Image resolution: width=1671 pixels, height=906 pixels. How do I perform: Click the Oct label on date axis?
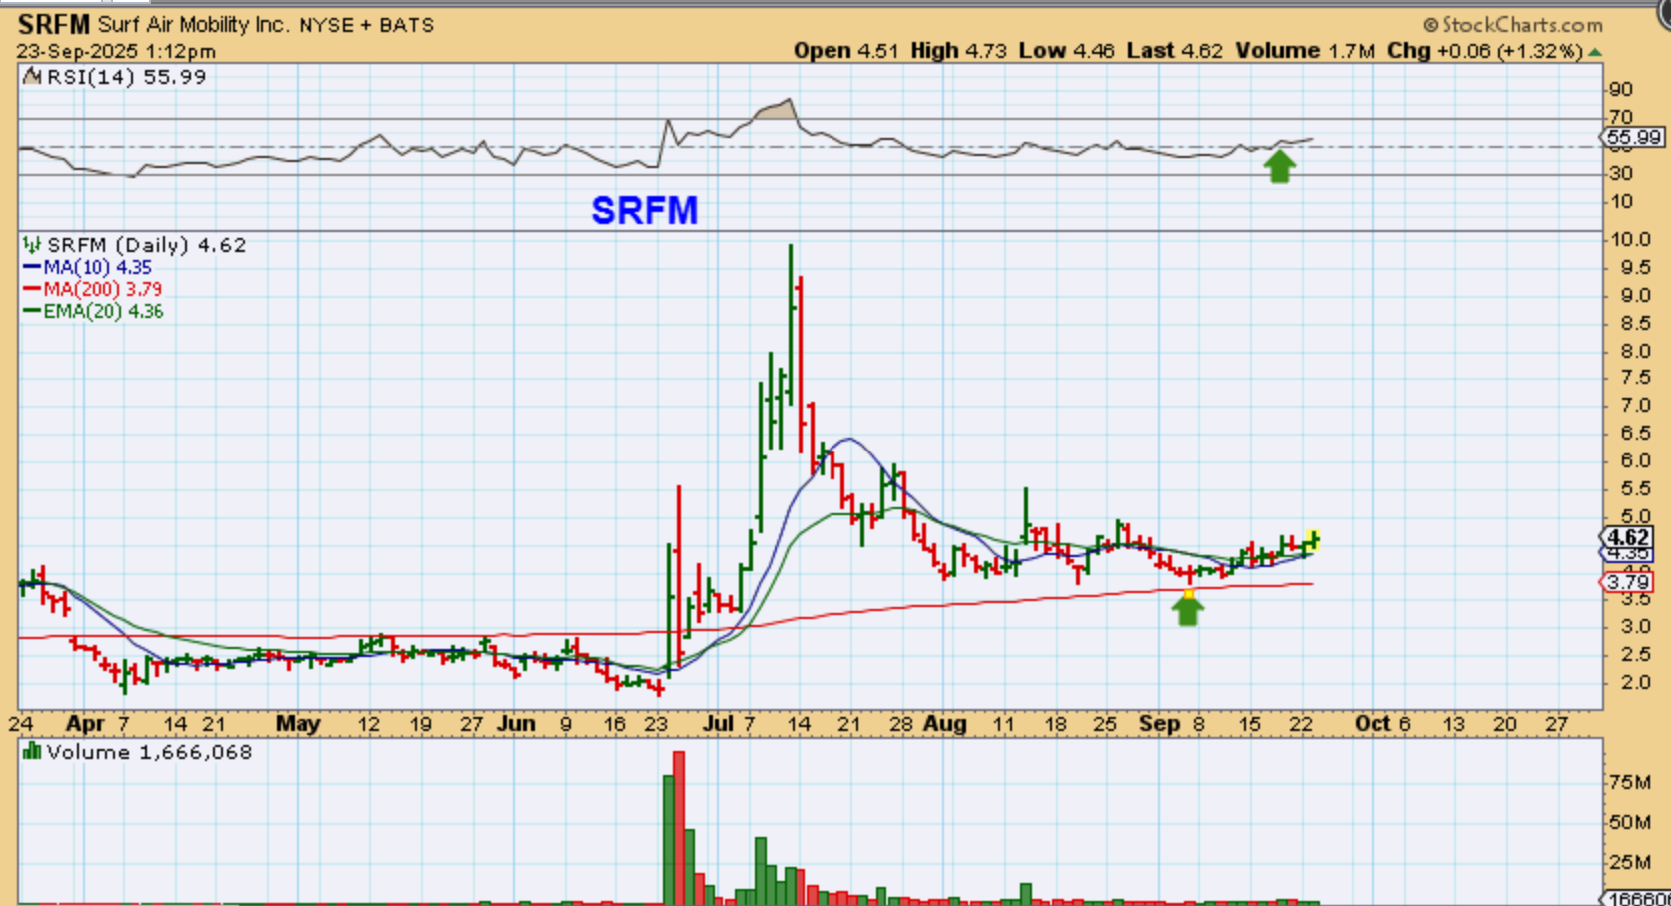tap(1373, 724)
